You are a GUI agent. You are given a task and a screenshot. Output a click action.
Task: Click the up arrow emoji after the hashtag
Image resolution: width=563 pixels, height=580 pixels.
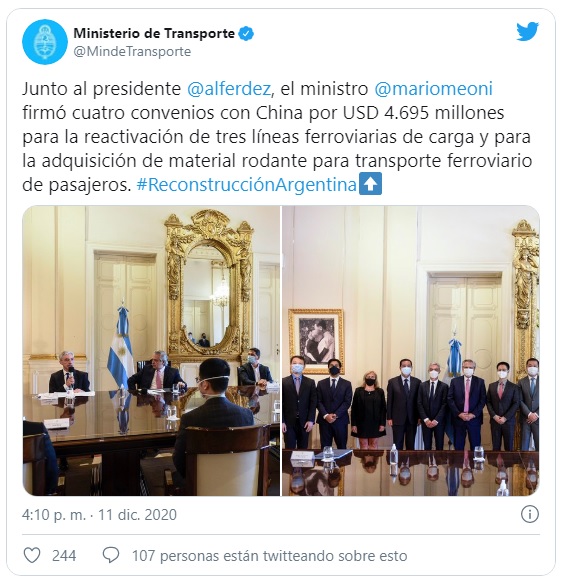371,185
